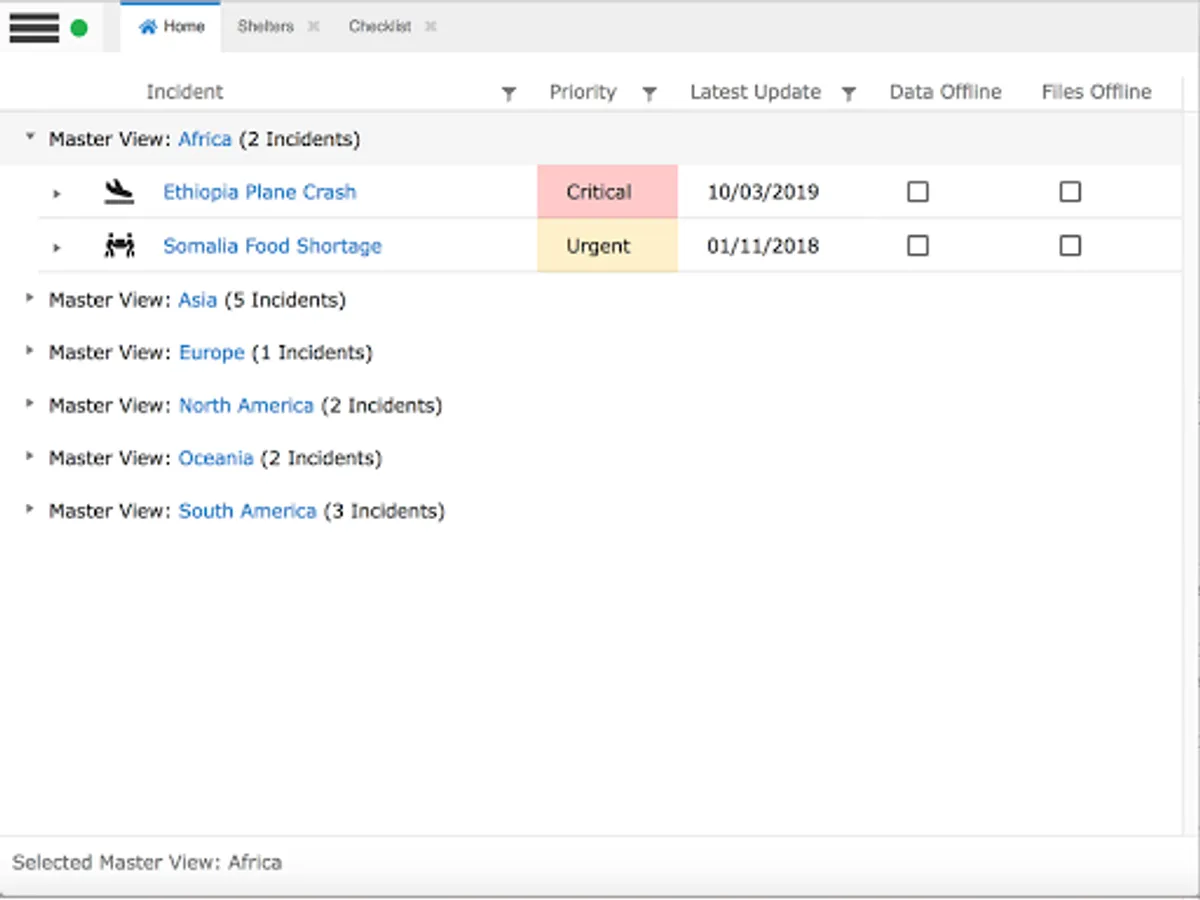Open the Asia master view link
Image resolution: width=1200 pixels, height=900 pixels.
click(198, 300)
